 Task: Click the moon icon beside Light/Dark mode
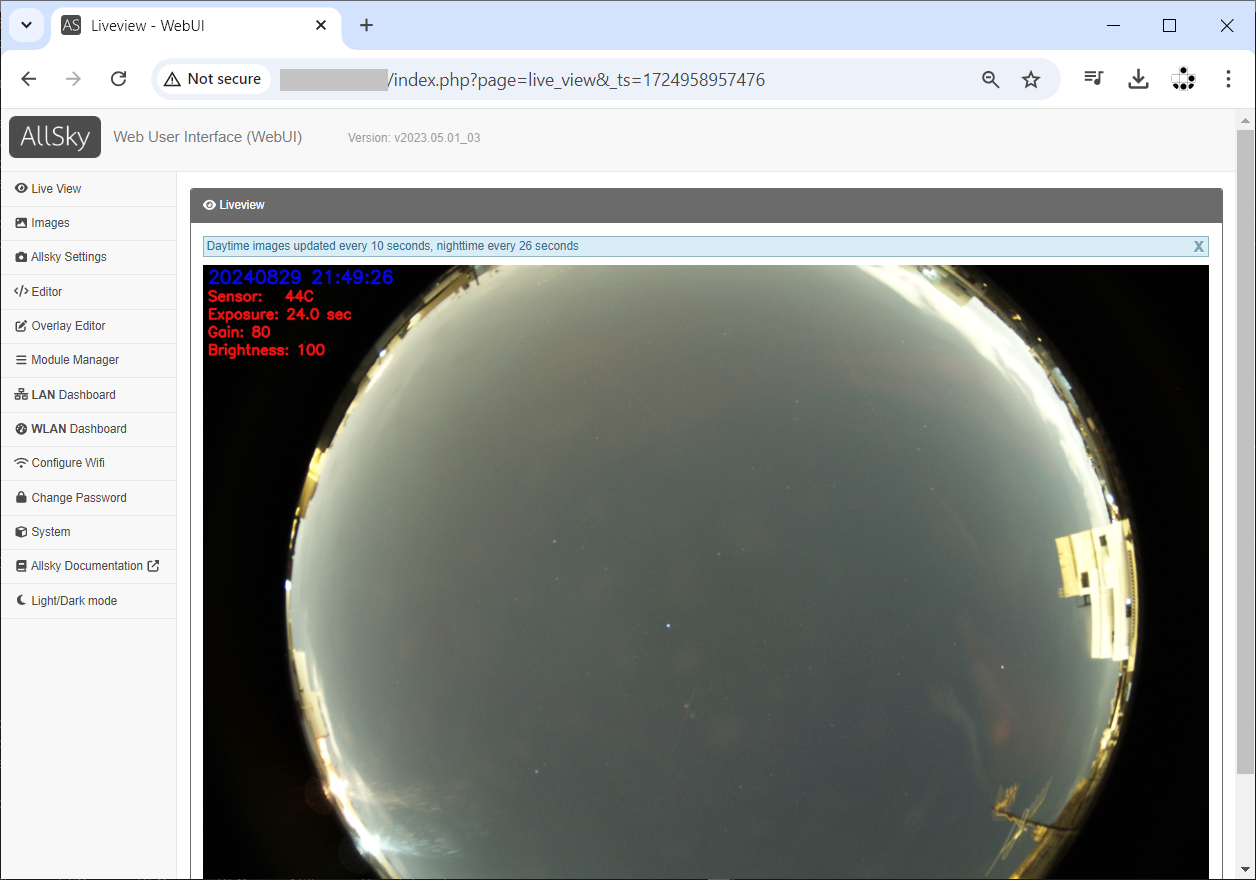click(22, 600)
